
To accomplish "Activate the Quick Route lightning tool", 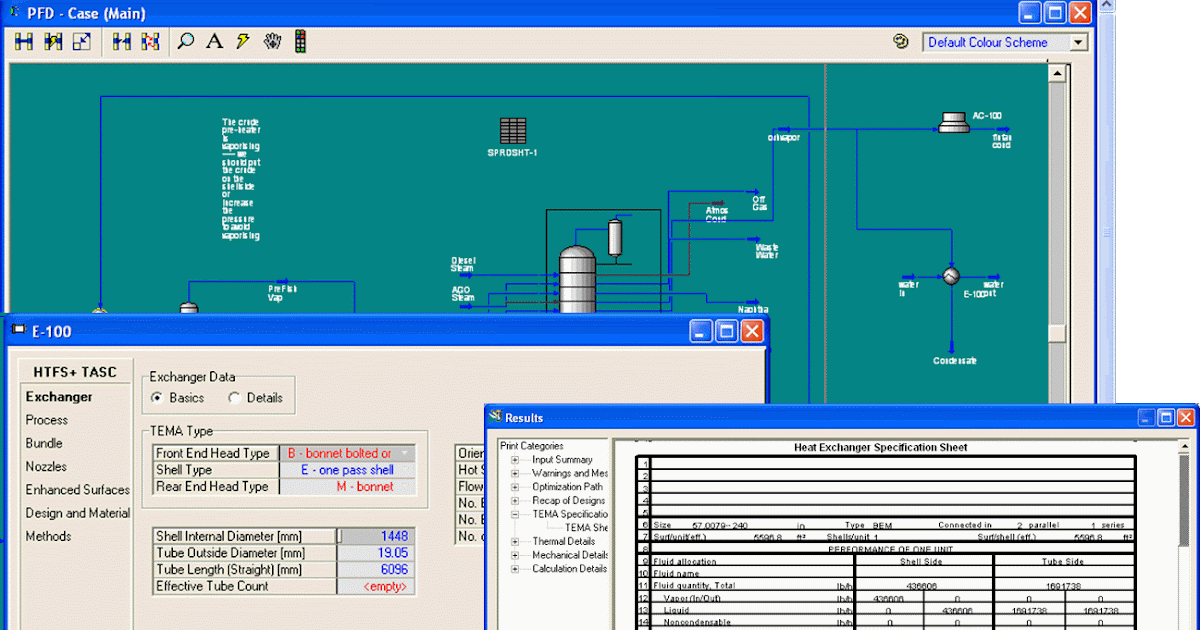I will 241,42.
